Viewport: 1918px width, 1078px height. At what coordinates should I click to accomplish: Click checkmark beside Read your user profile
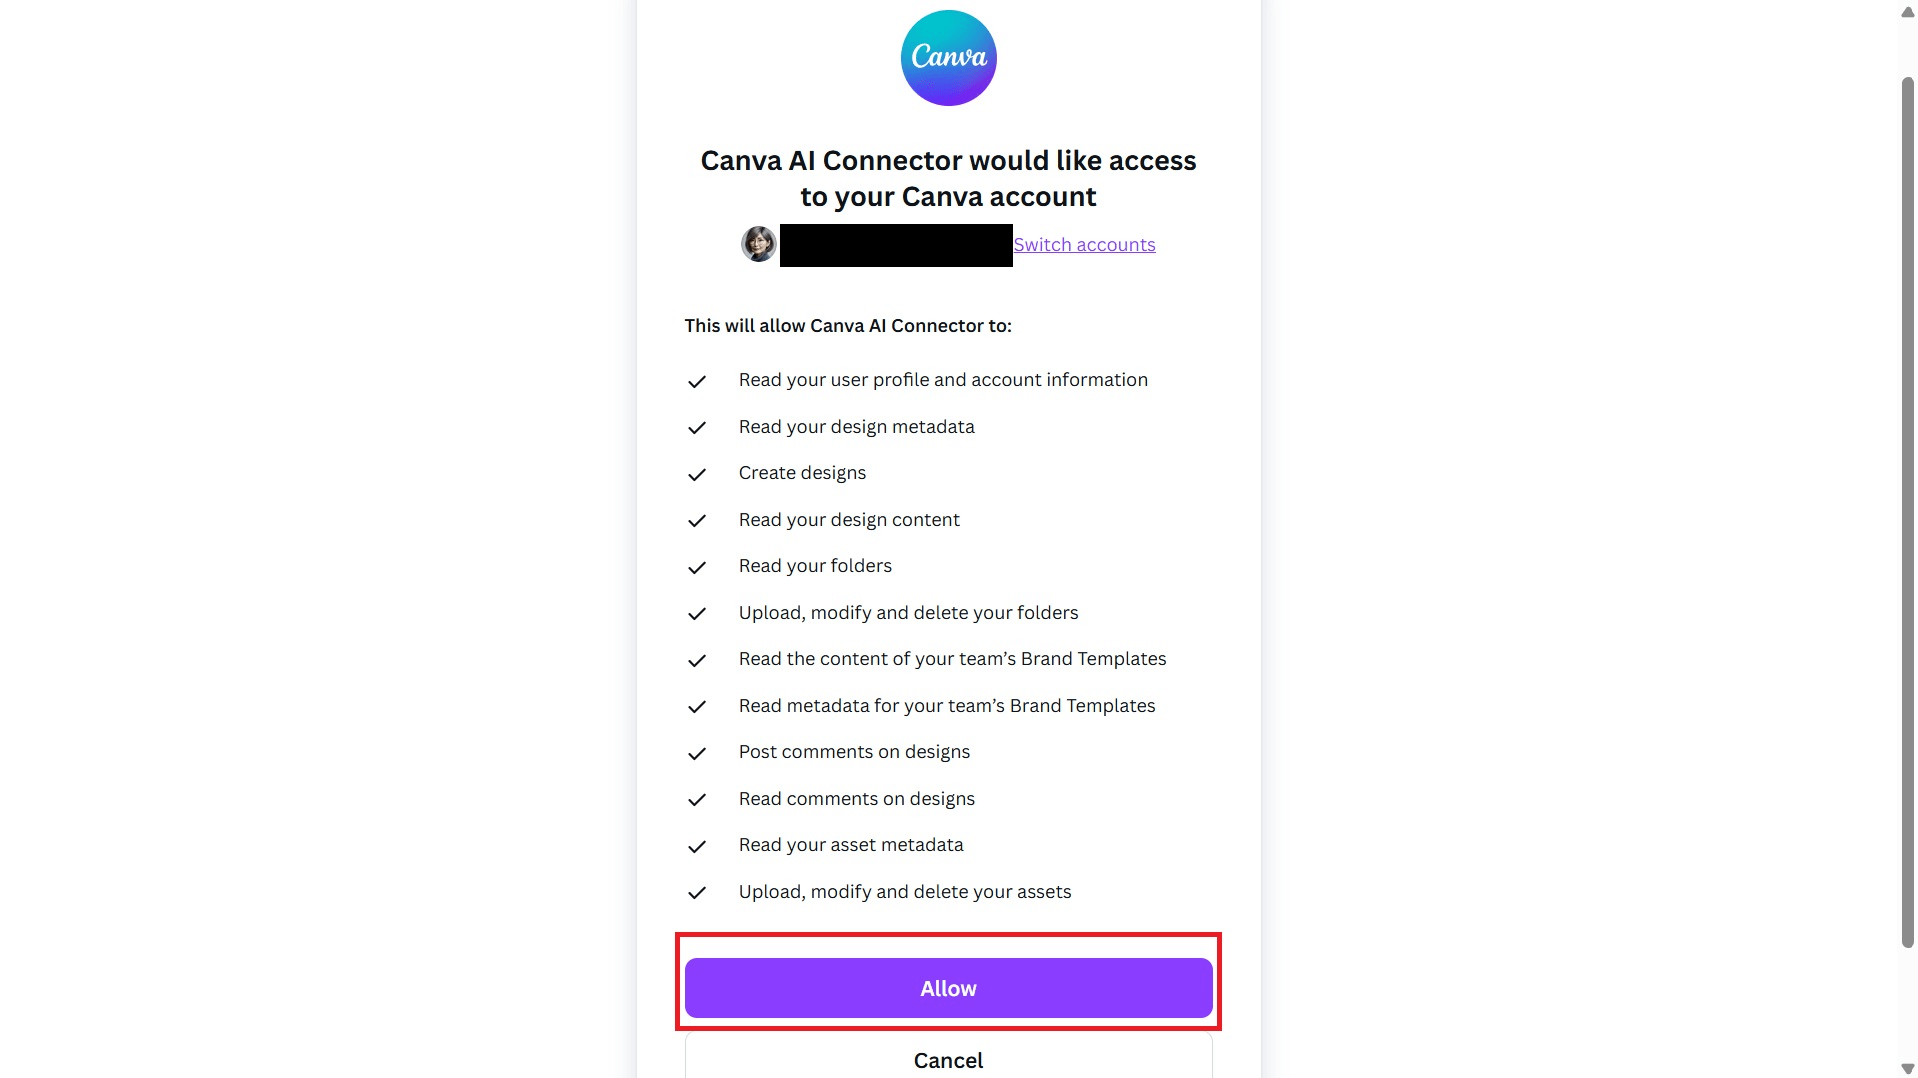coord(697,381)
